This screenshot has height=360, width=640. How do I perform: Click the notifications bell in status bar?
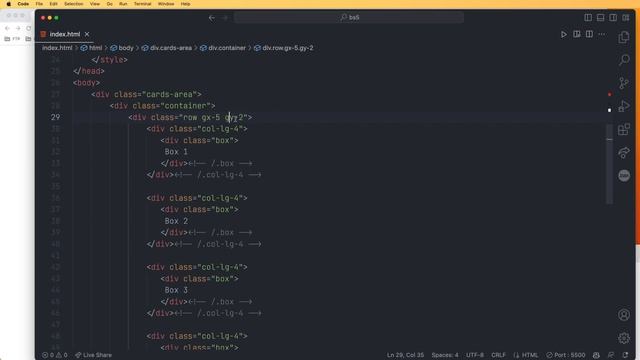coord(625,355)
